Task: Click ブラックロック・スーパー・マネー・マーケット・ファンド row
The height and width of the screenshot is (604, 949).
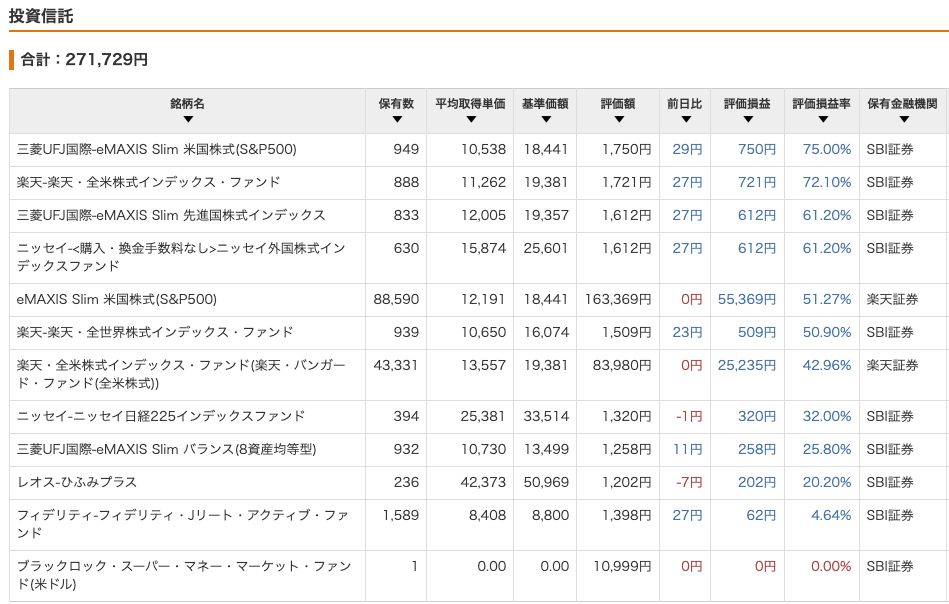Action: point(478,576)
